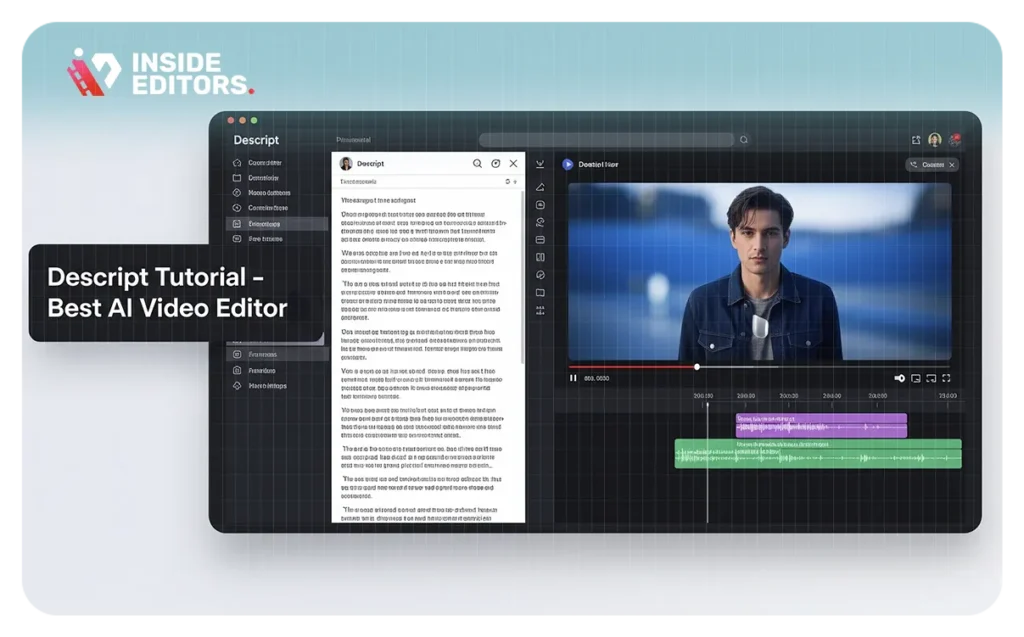This screenshot has height=637, width=1024.
Task: Search within the white transcript panel
Action: pyautogui.click(x=477, y=163)
